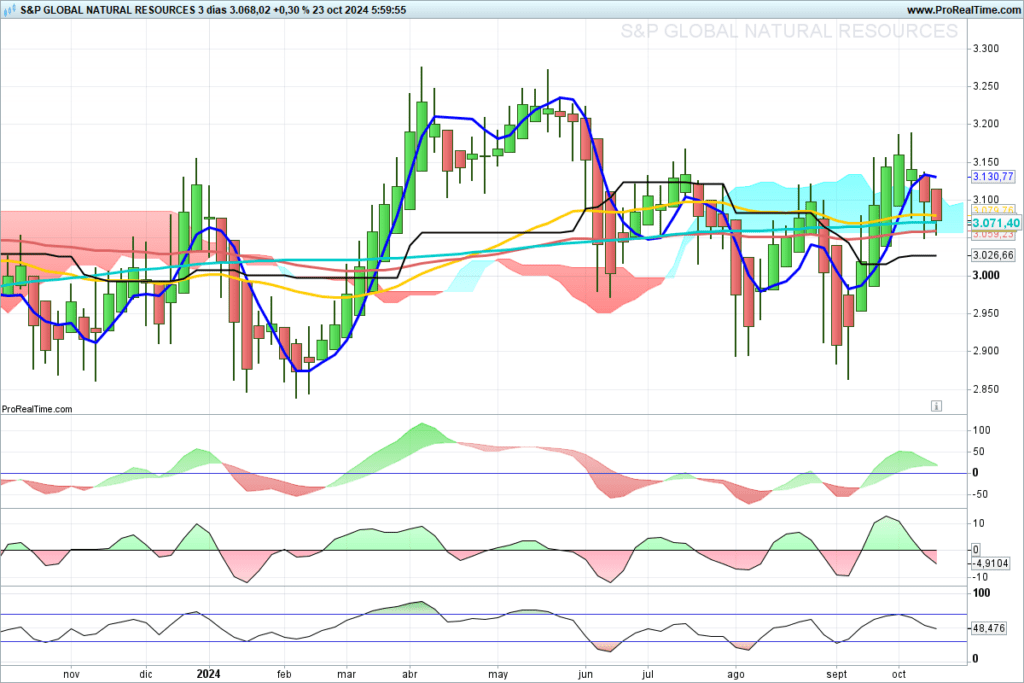Click the 'may' month on time axis

click(x=498, y=674)
